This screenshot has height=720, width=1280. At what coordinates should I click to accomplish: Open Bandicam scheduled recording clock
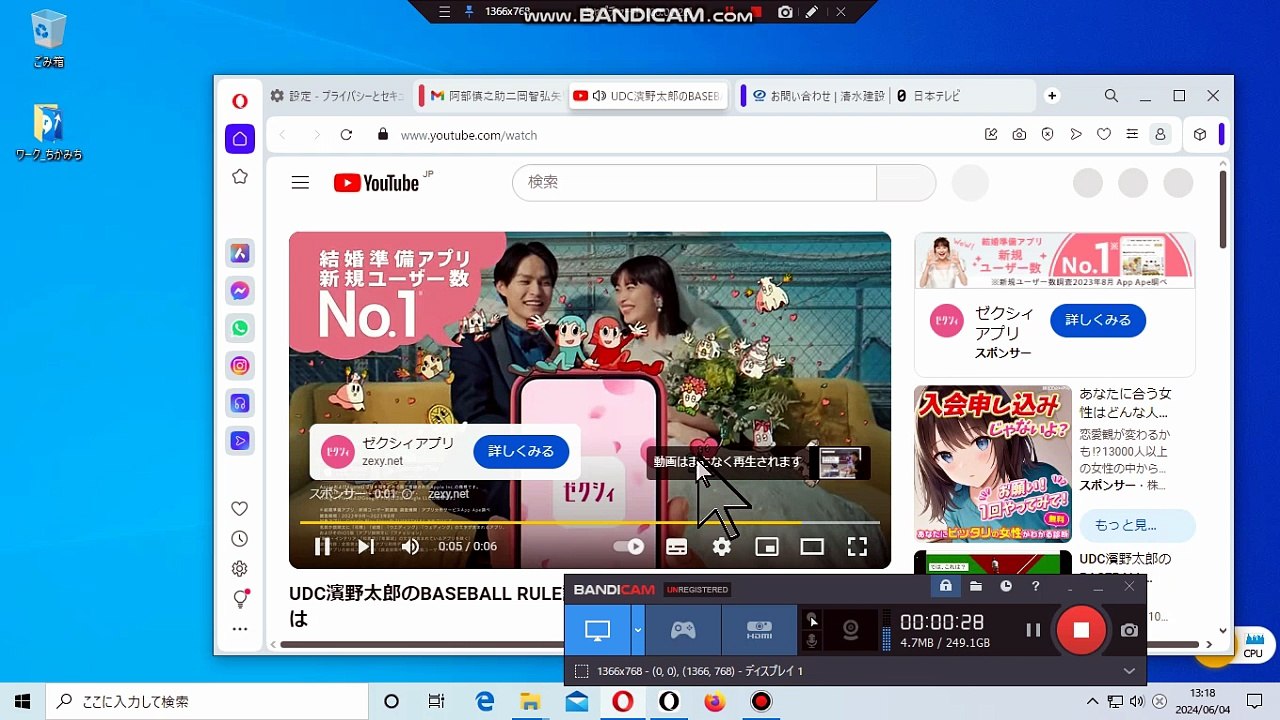click(1006, 587)
